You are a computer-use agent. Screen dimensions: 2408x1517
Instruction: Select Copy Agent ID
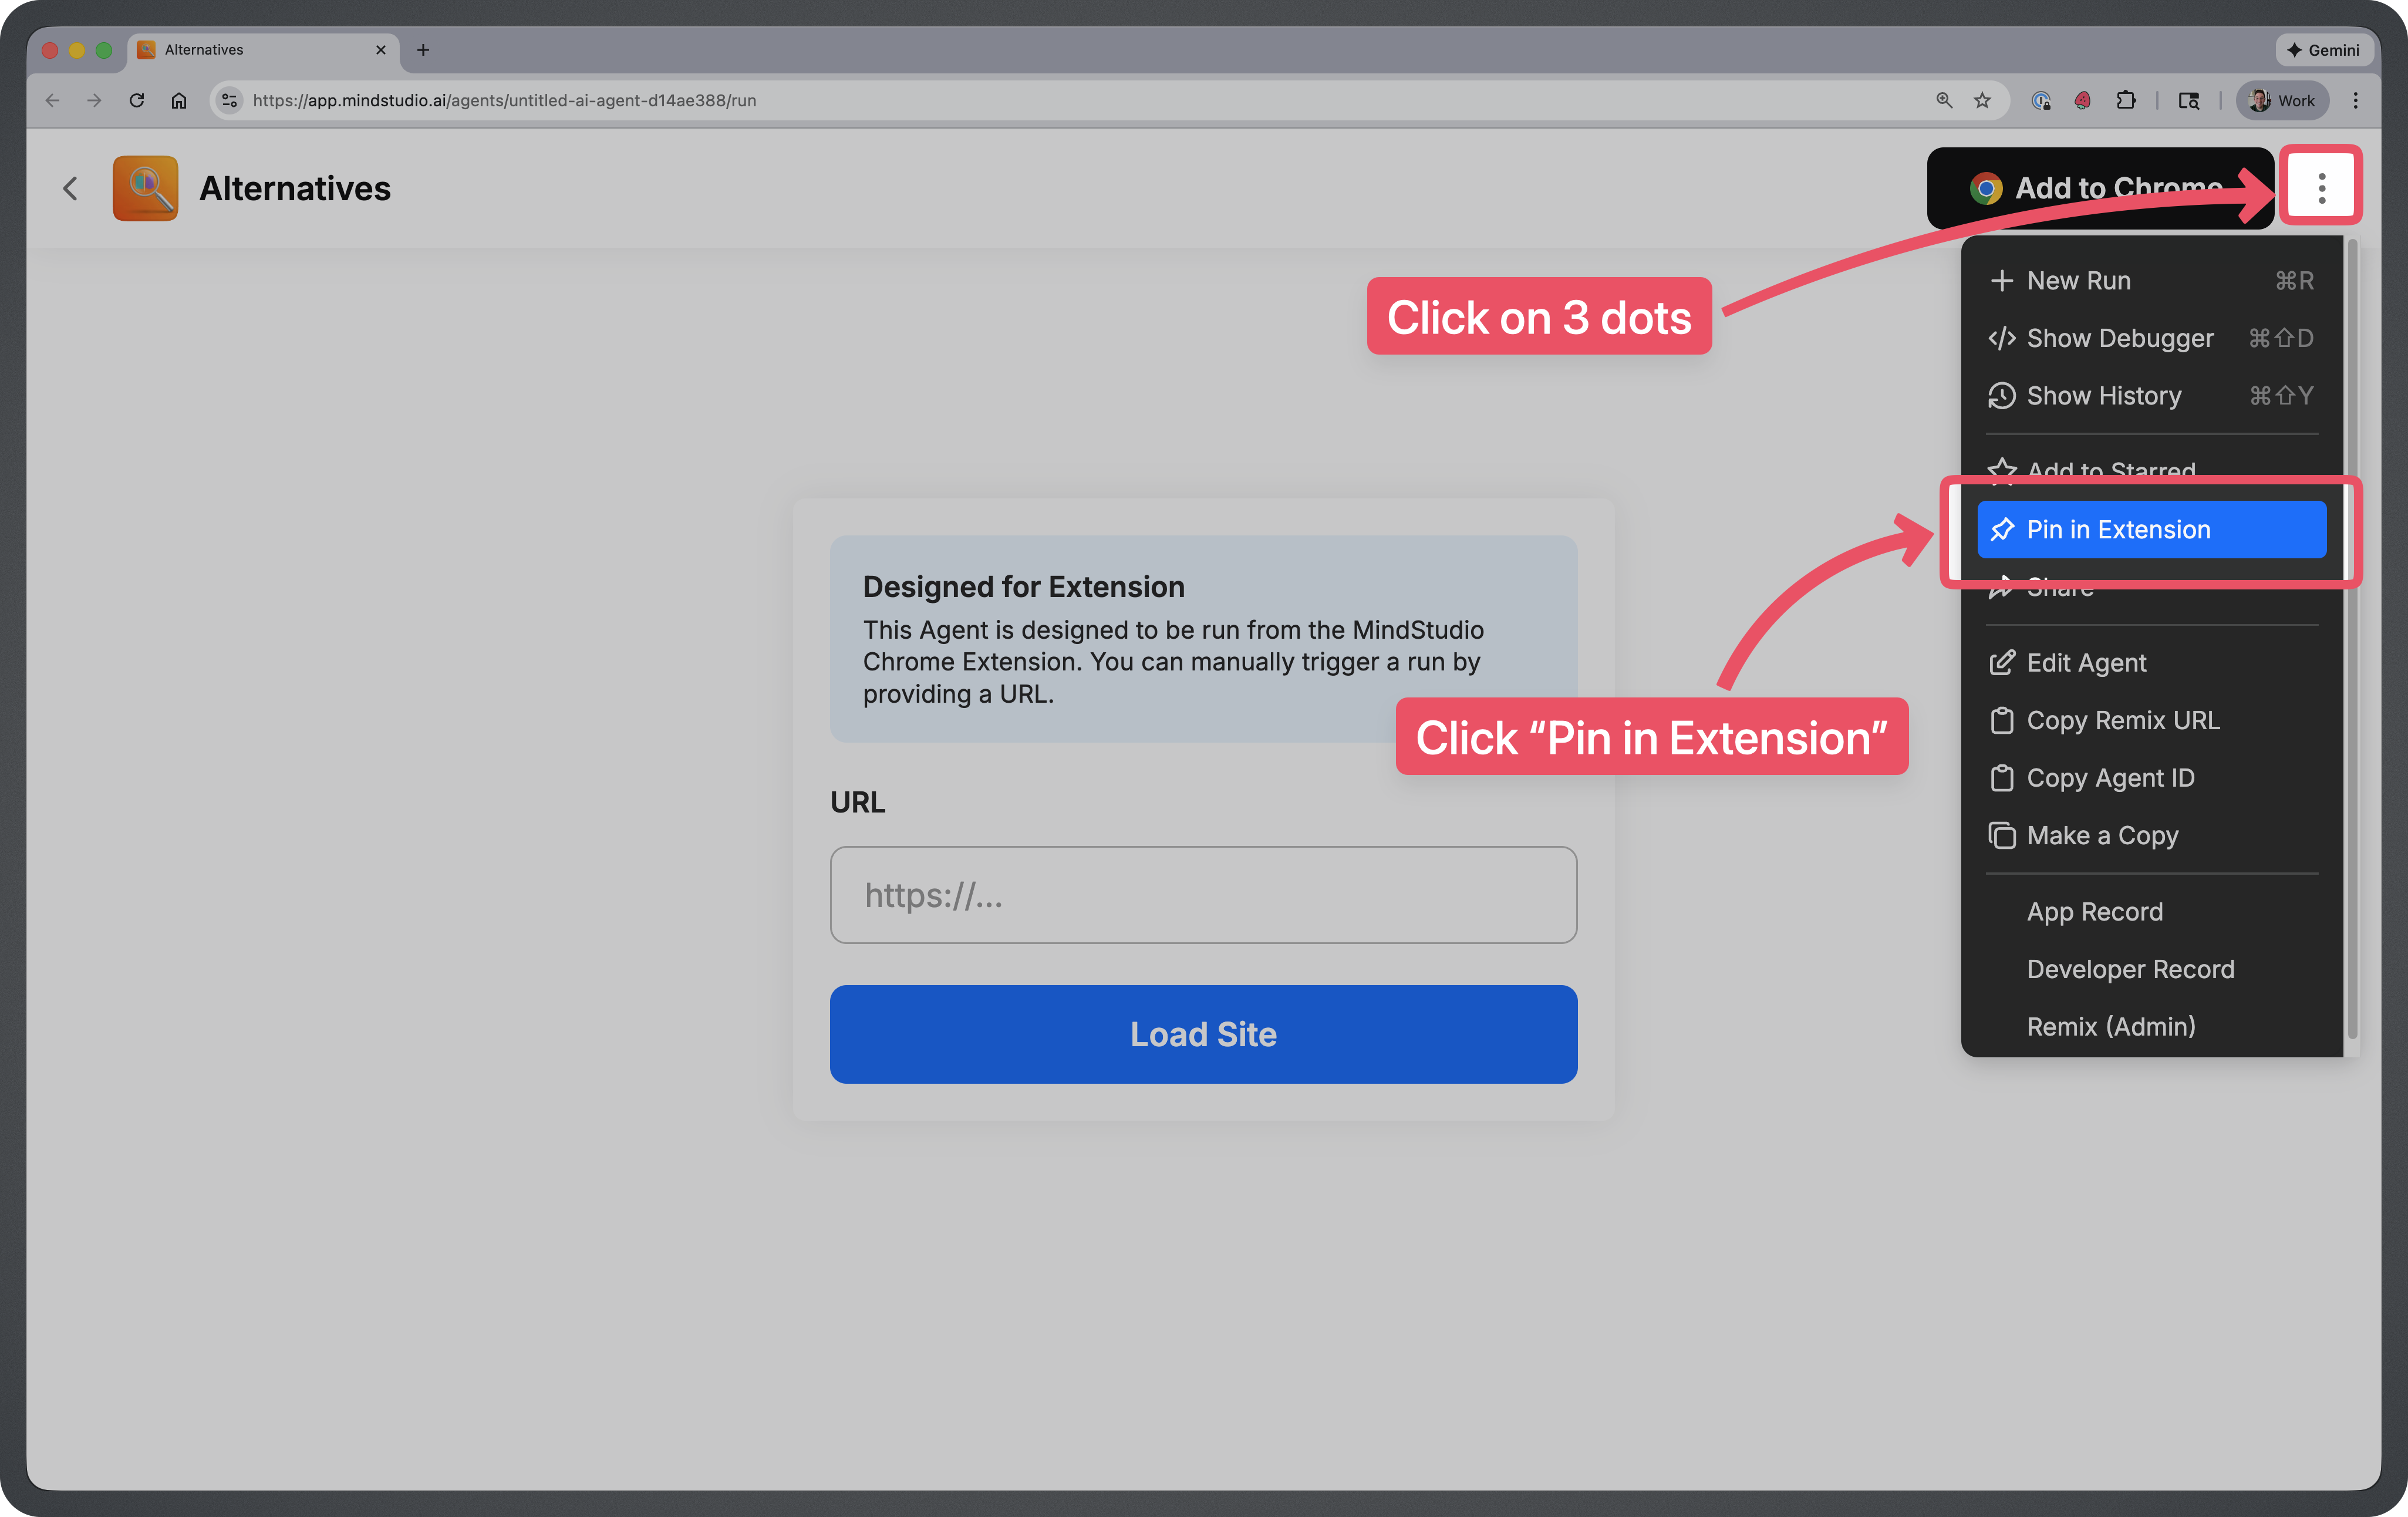coord(2110,777)
